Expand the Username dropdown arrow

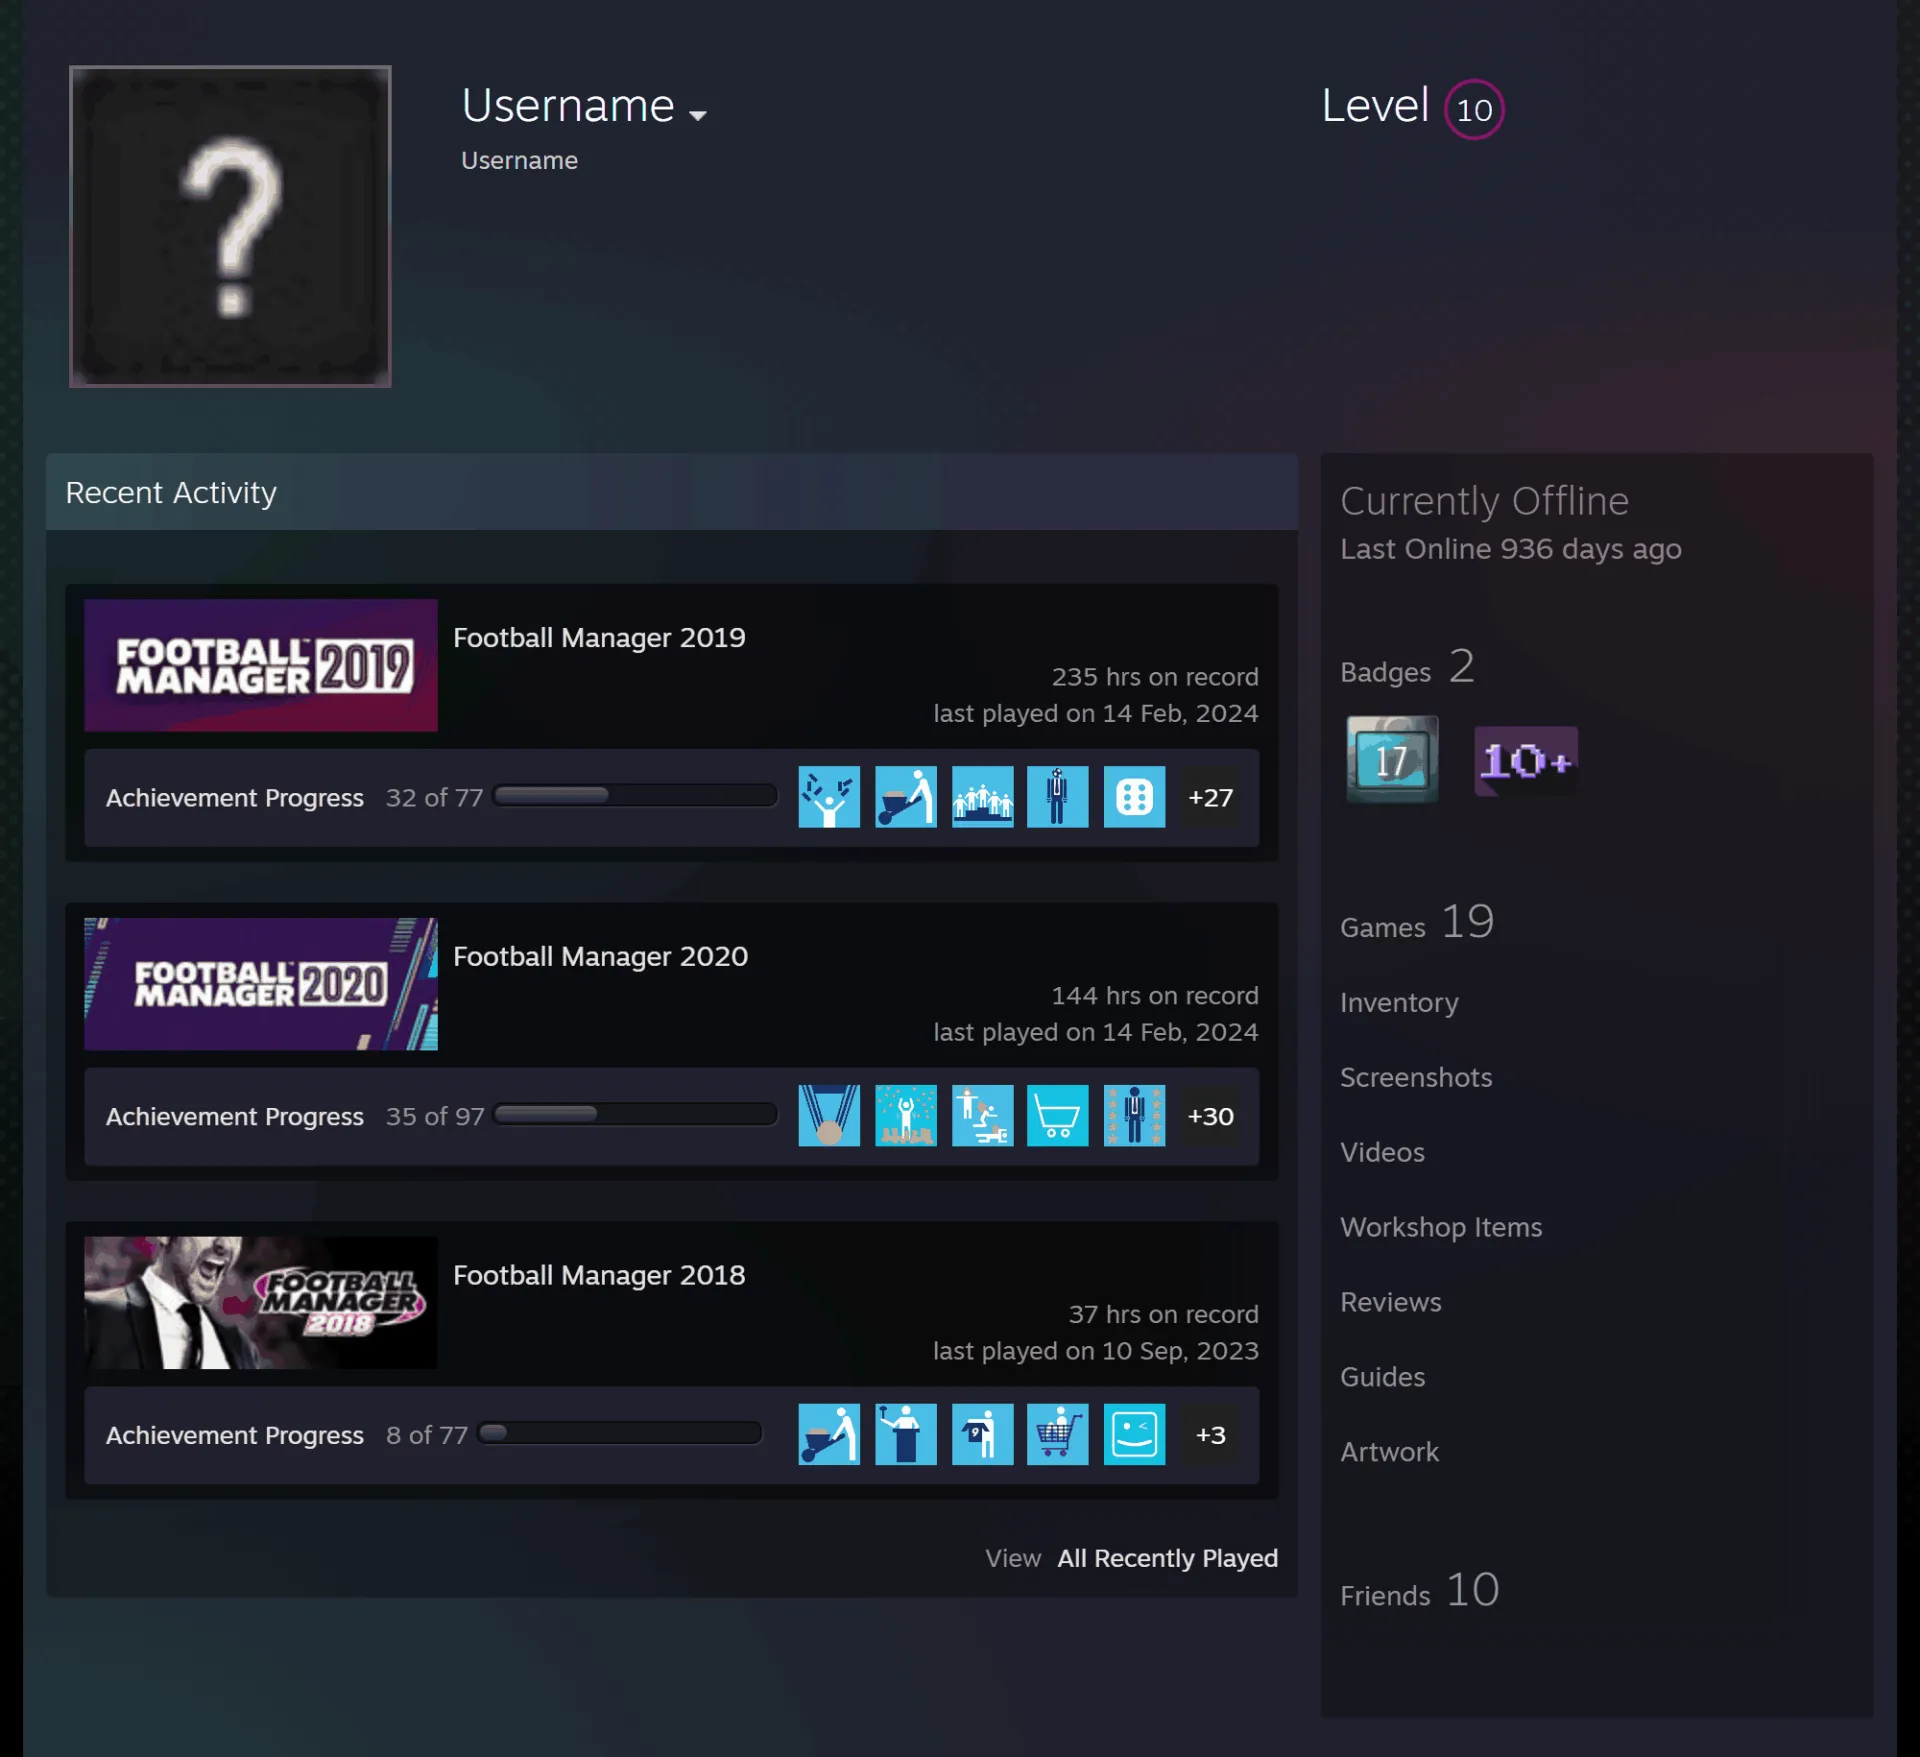coord(698,115)
